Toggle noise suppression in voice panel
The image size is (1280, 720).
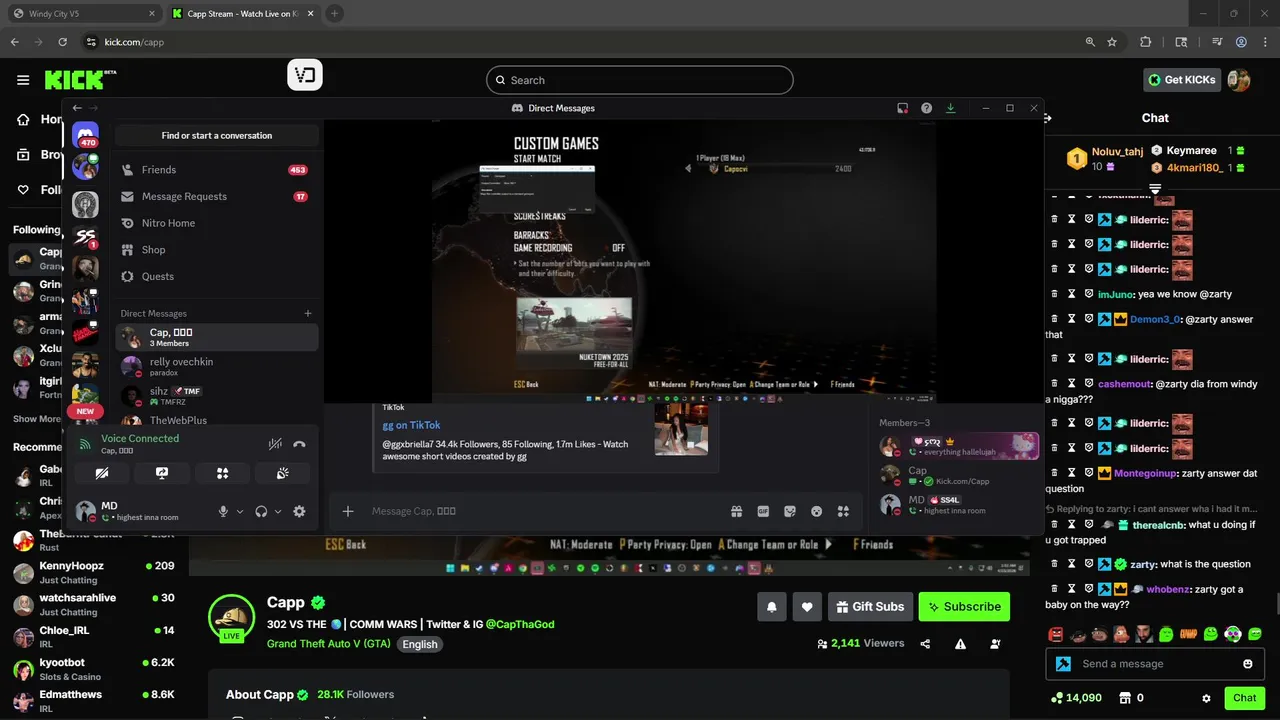[275, 444]
